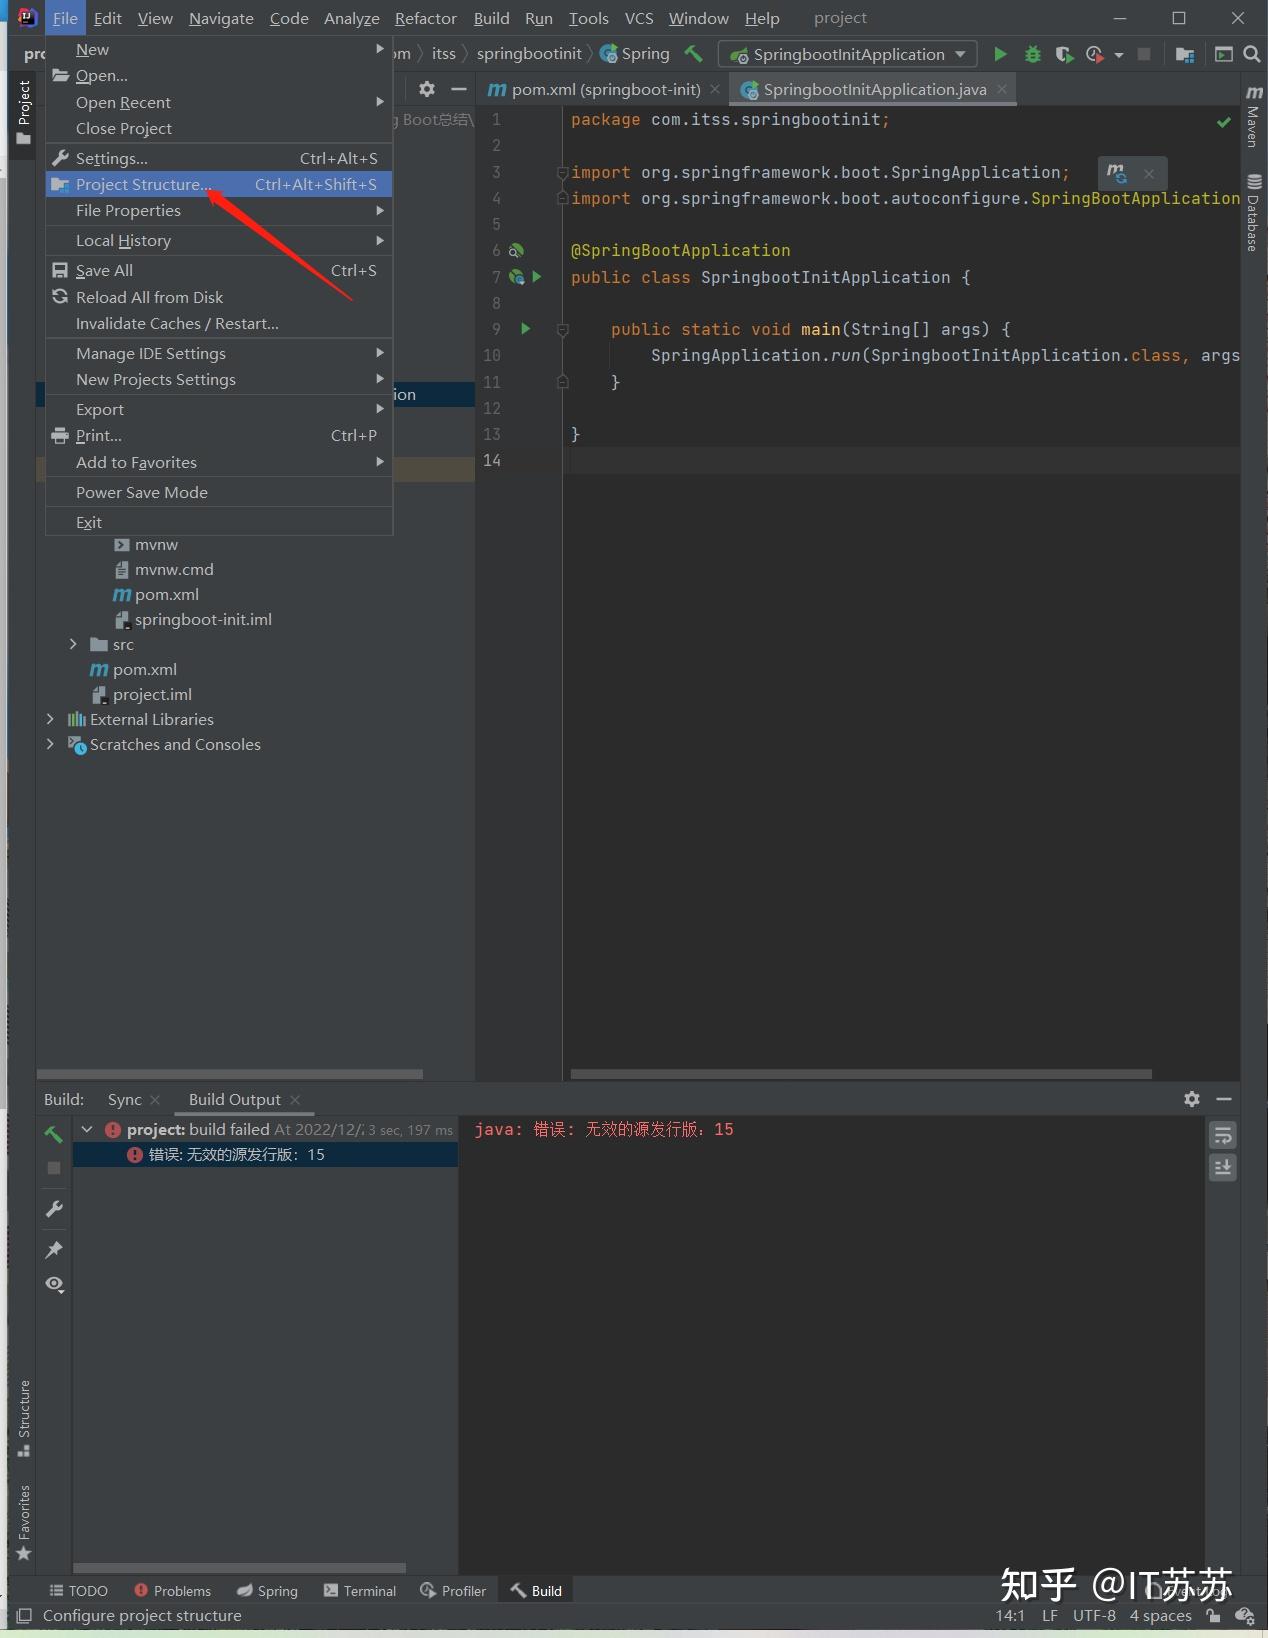Run with Coverage via shield icon
Viewport: 1268px width, 1638px height.
1064,54
